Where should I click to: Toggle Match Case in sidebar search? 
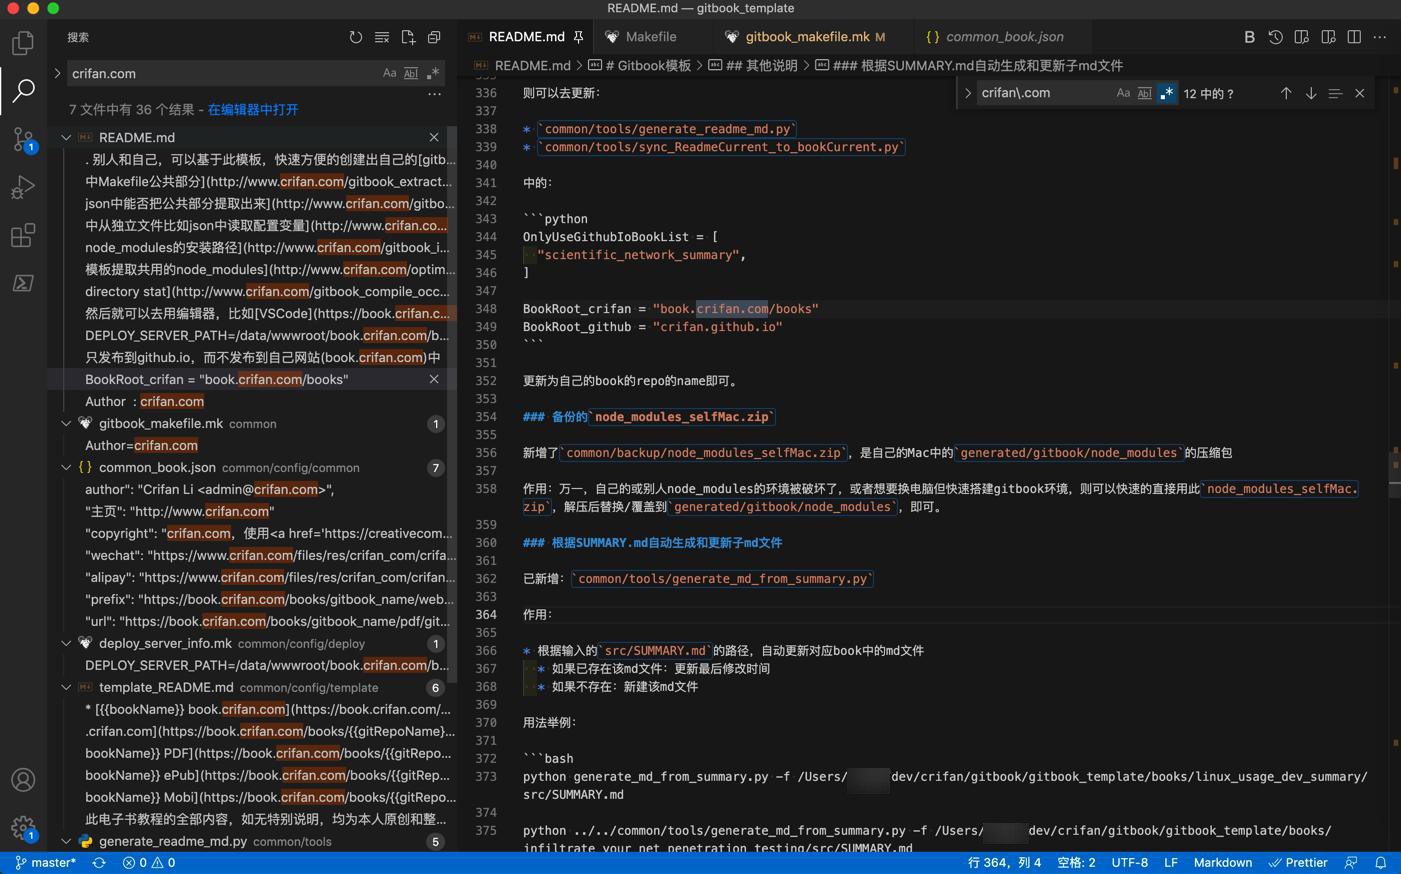tap(389, 73)
